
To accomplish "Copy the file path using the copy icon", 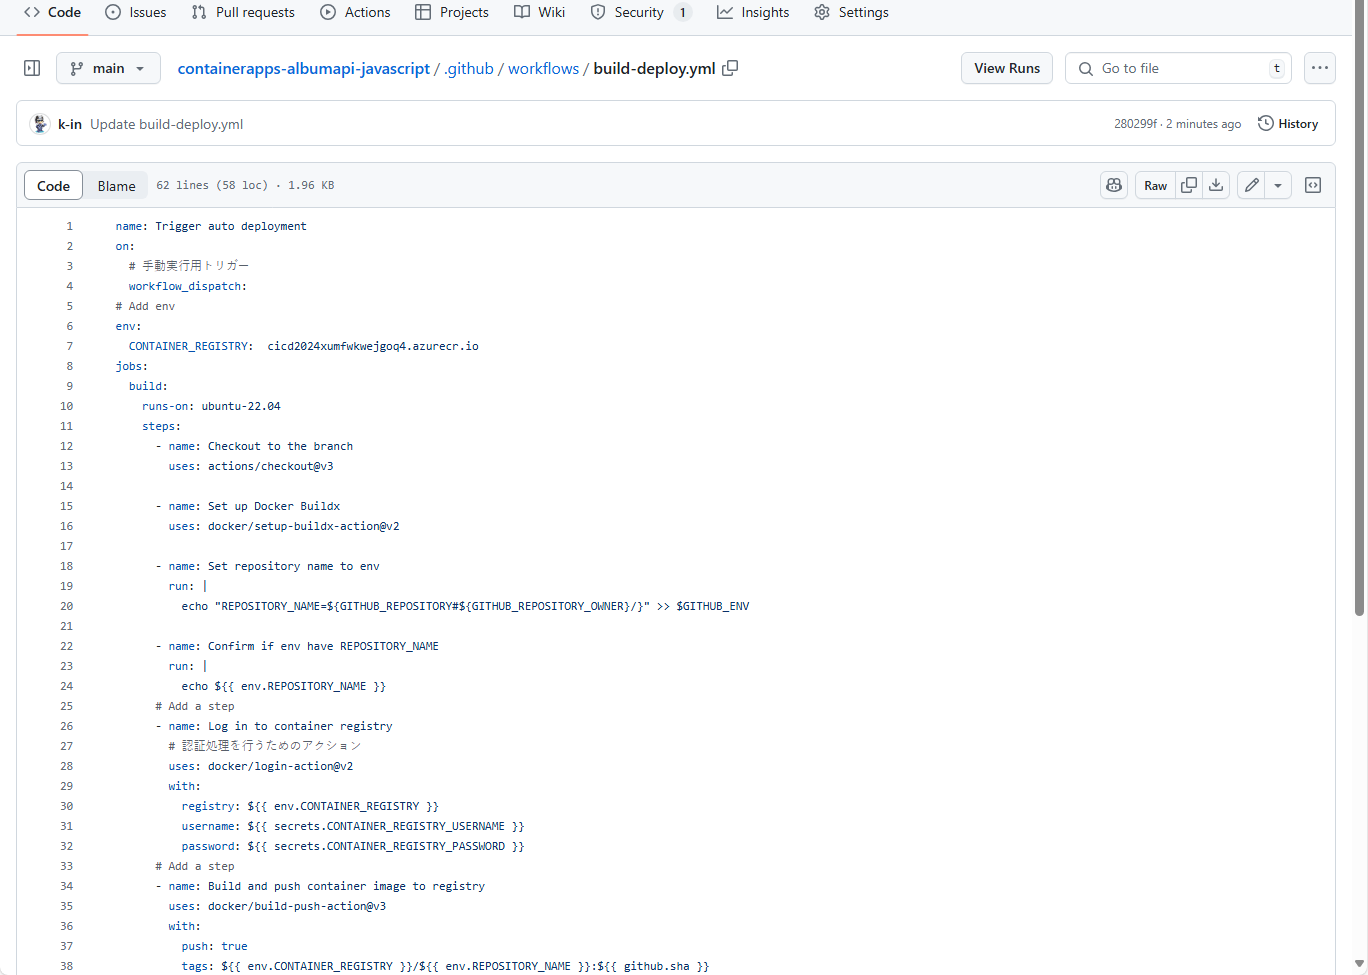I will 730,68.
